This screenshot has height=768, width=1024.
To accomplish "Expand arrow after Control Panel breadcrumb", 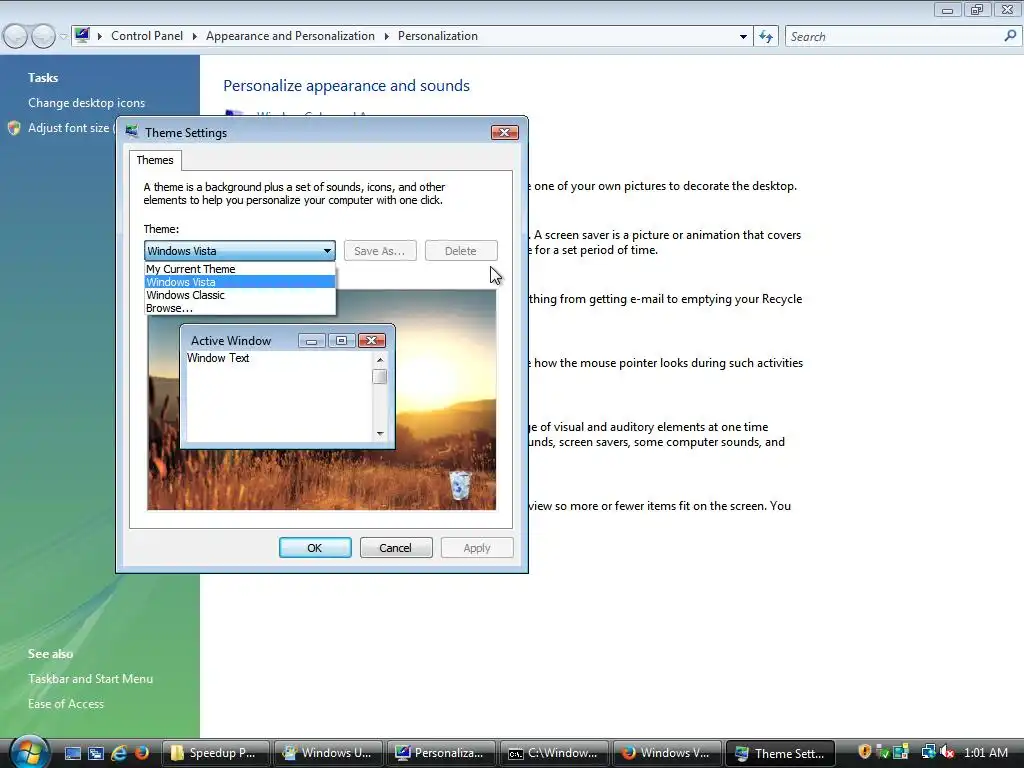I will 195,36.
